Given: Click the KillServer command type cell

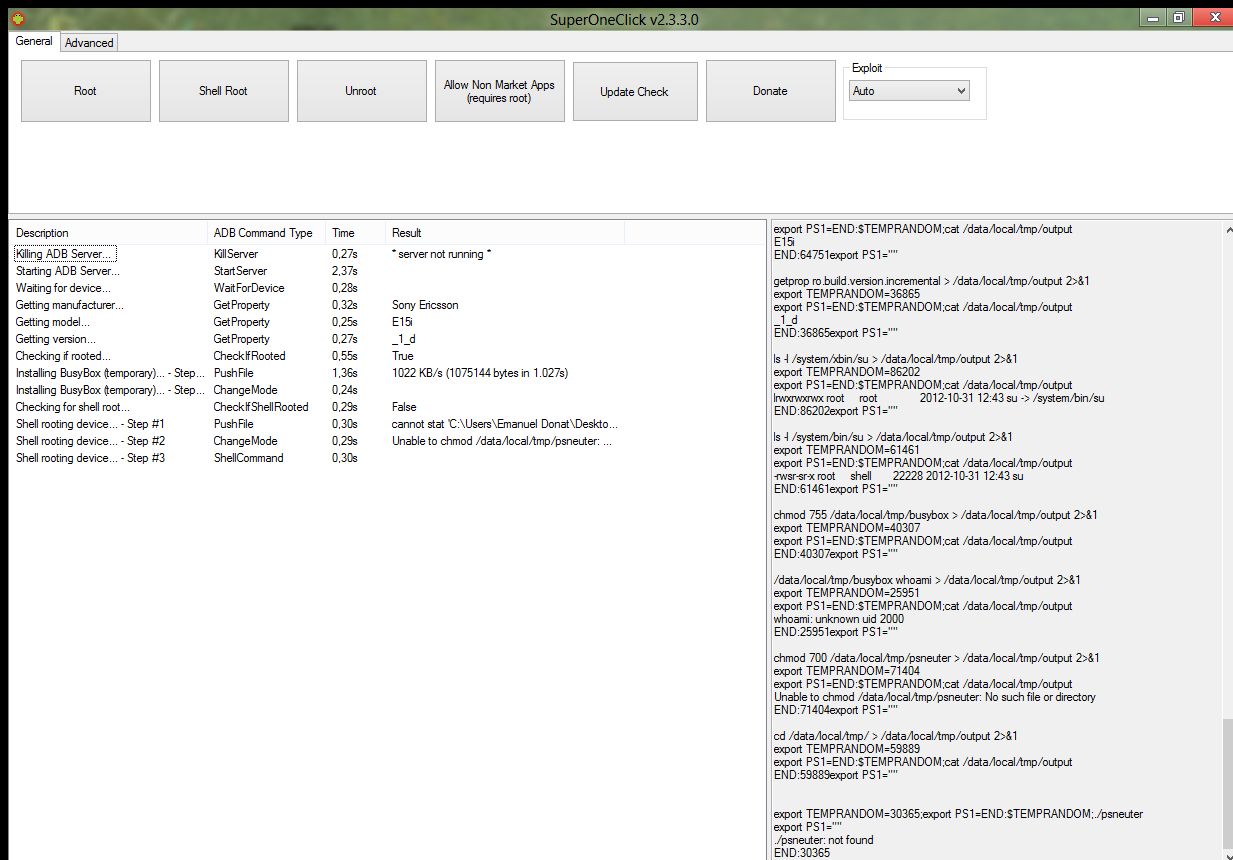Looking at the screenshot, I should 236,254.
